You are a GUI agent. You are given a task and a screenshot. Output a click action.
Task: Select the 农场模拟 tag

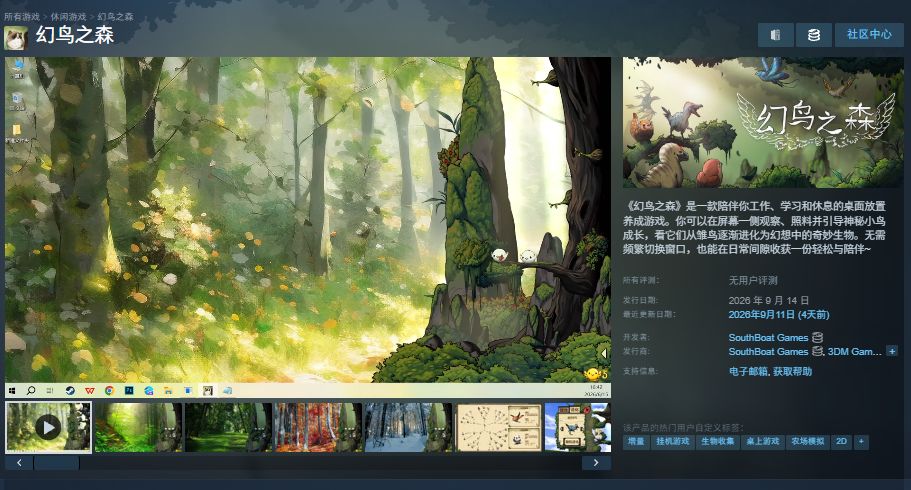808,442
